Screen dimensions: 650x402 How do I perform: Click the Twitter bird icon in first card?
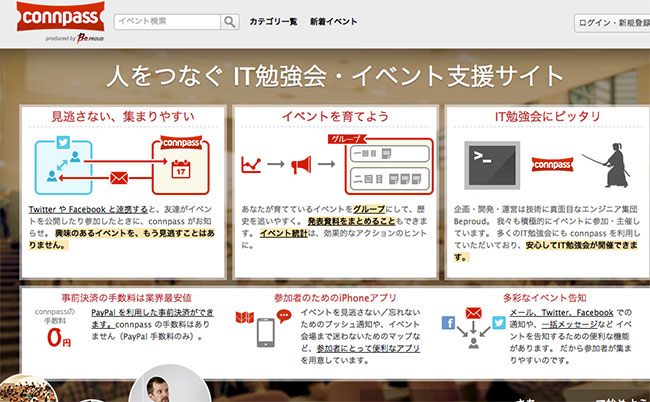(x=63, y=142)
